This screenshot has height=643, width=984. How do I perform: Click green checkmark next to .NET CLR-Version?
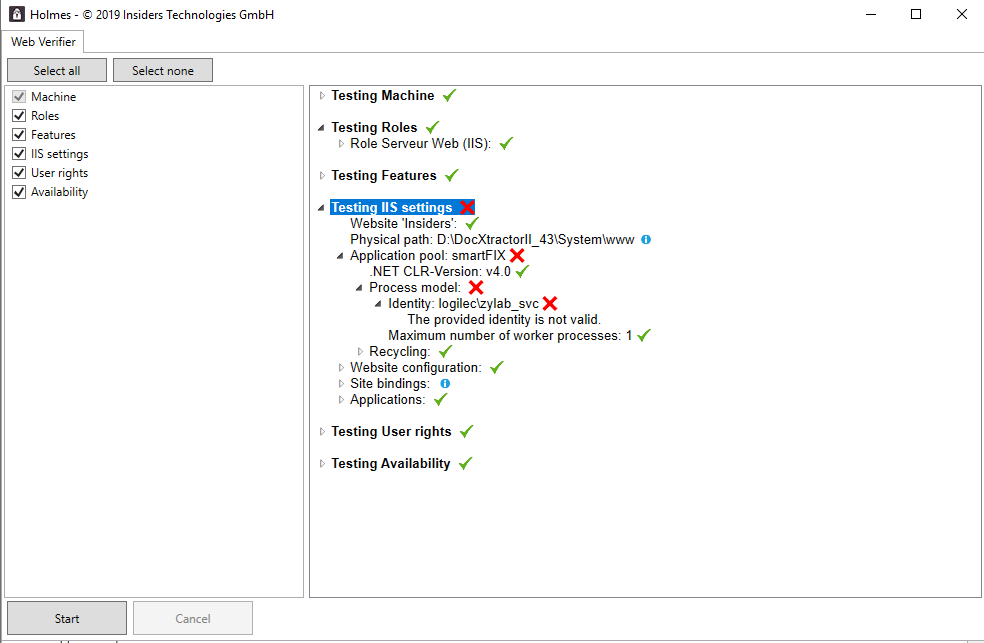pos(522,272)
